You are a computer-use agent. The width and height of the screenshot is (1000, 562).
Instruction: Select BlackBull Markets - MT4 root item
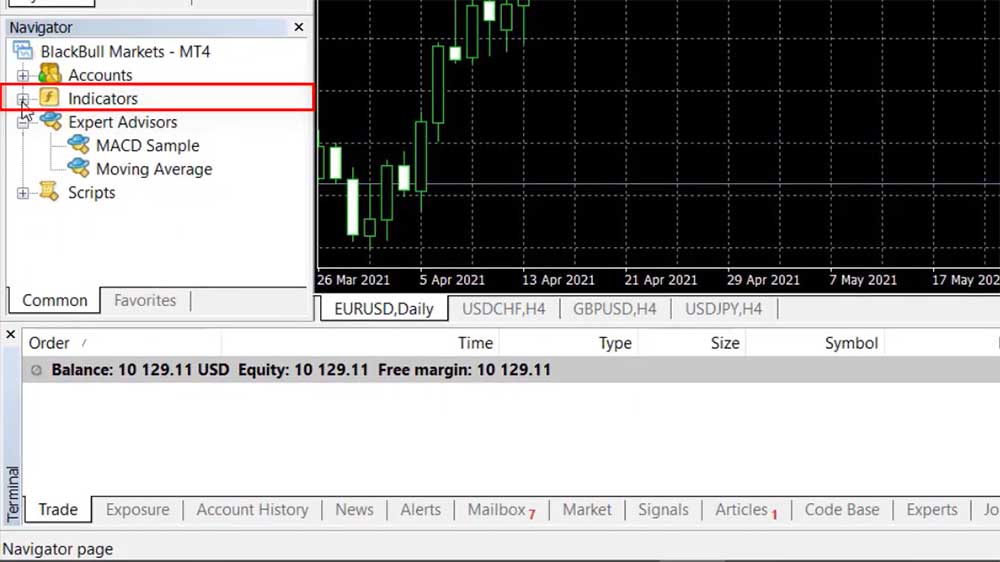point(125,51)
